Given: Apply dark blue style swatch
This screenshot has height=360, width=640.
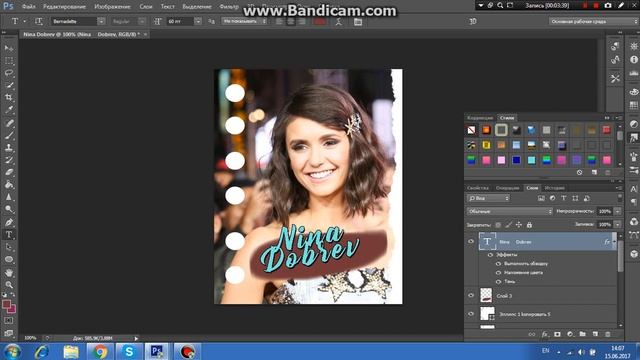Looking at the screenshot, I should click(516, 160).
